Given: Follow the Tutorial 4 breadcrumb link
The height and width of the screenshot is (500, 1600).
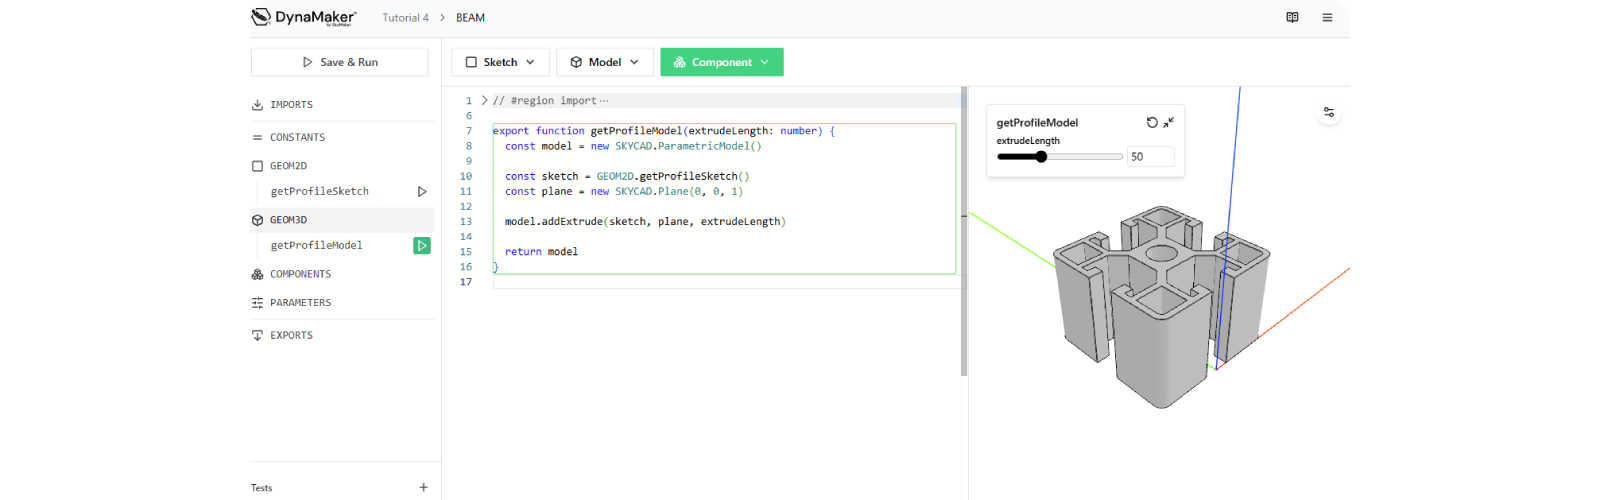Looking at the screenshot, I should [x=405, y=18].
